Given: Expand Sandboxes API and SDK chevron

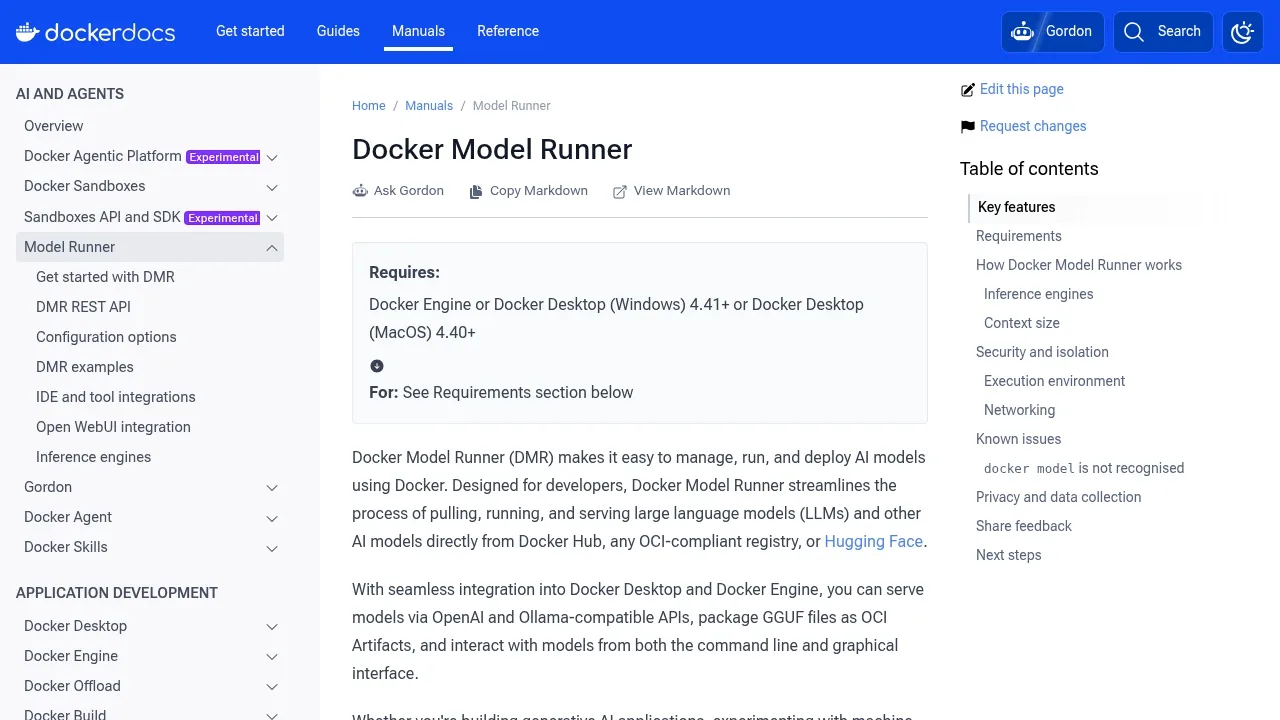Looking at the screenshot, I should click(272, 218).
